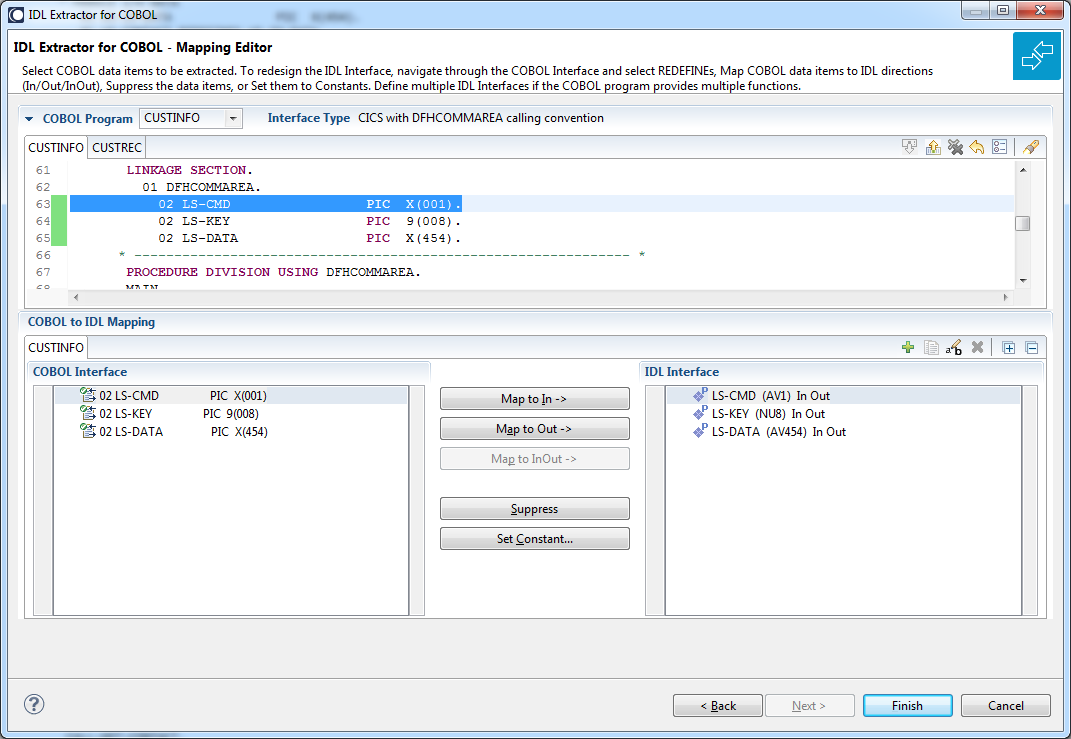Click the Suppress button
Screen dimensions: 1071x739
click(x=534, y=509)
